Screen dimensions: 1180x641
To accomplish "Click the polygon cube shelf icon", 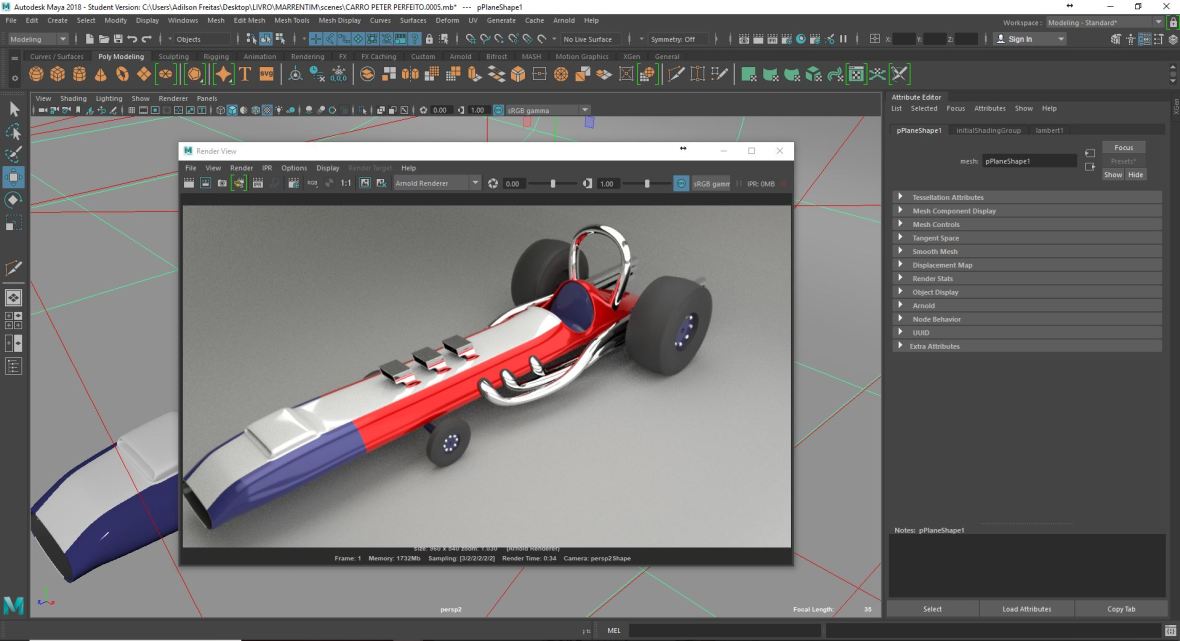I will (x=58, y=75).
